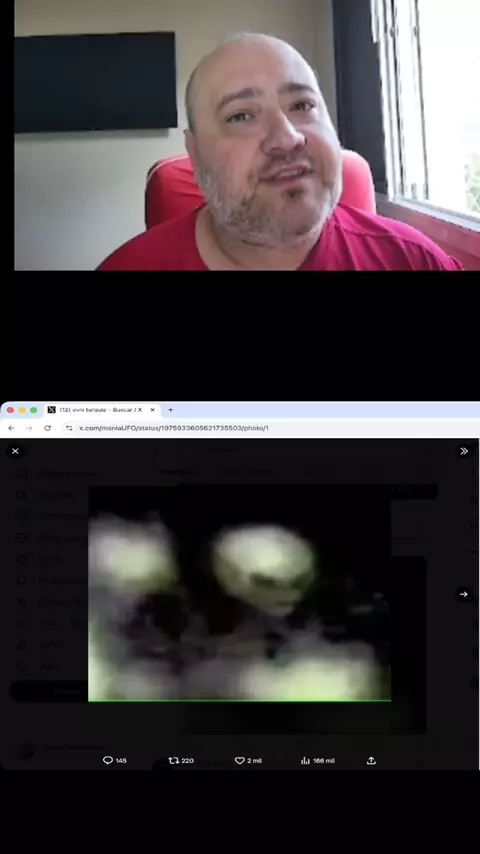Click the browser back arrow
This screenshot has width=480, height=854.
pyautogui.click(x=11, y=428)
